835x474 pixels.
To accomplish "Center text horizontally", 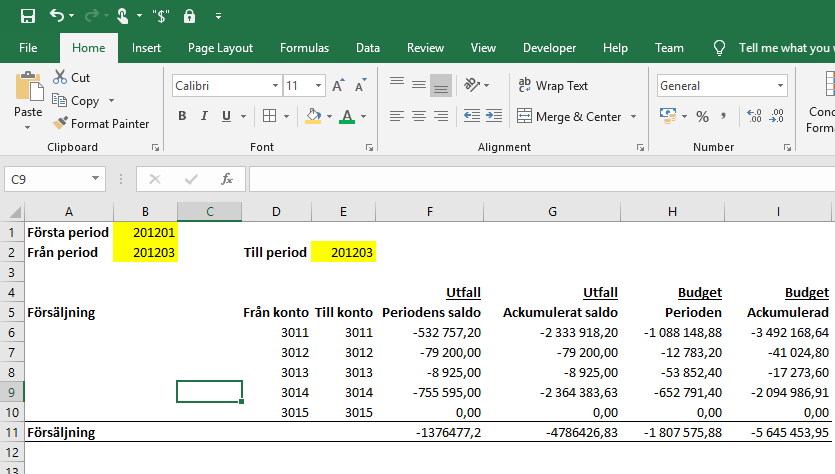I will click(x=419, y=116).
